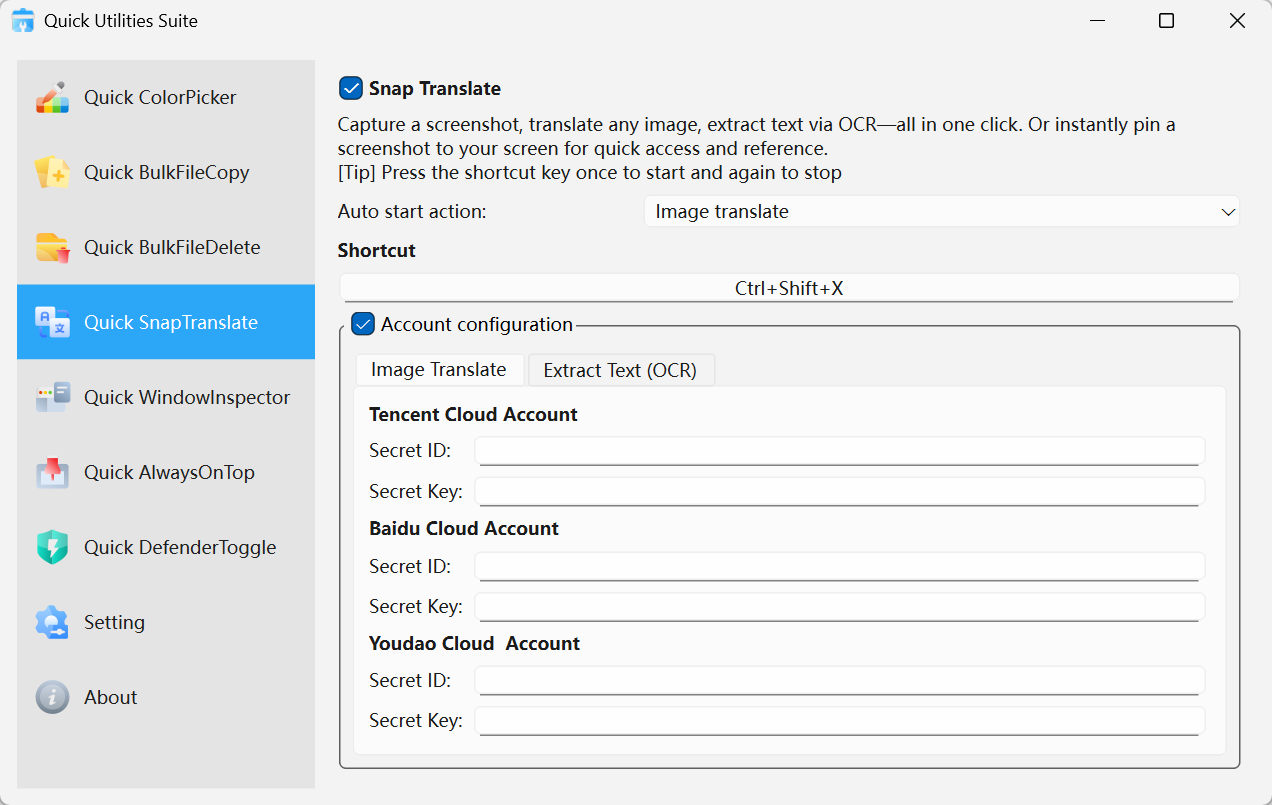Expand the Auto start action dropdown
The height and width of the screenshot is (805, 1272).
click(940, 212)
